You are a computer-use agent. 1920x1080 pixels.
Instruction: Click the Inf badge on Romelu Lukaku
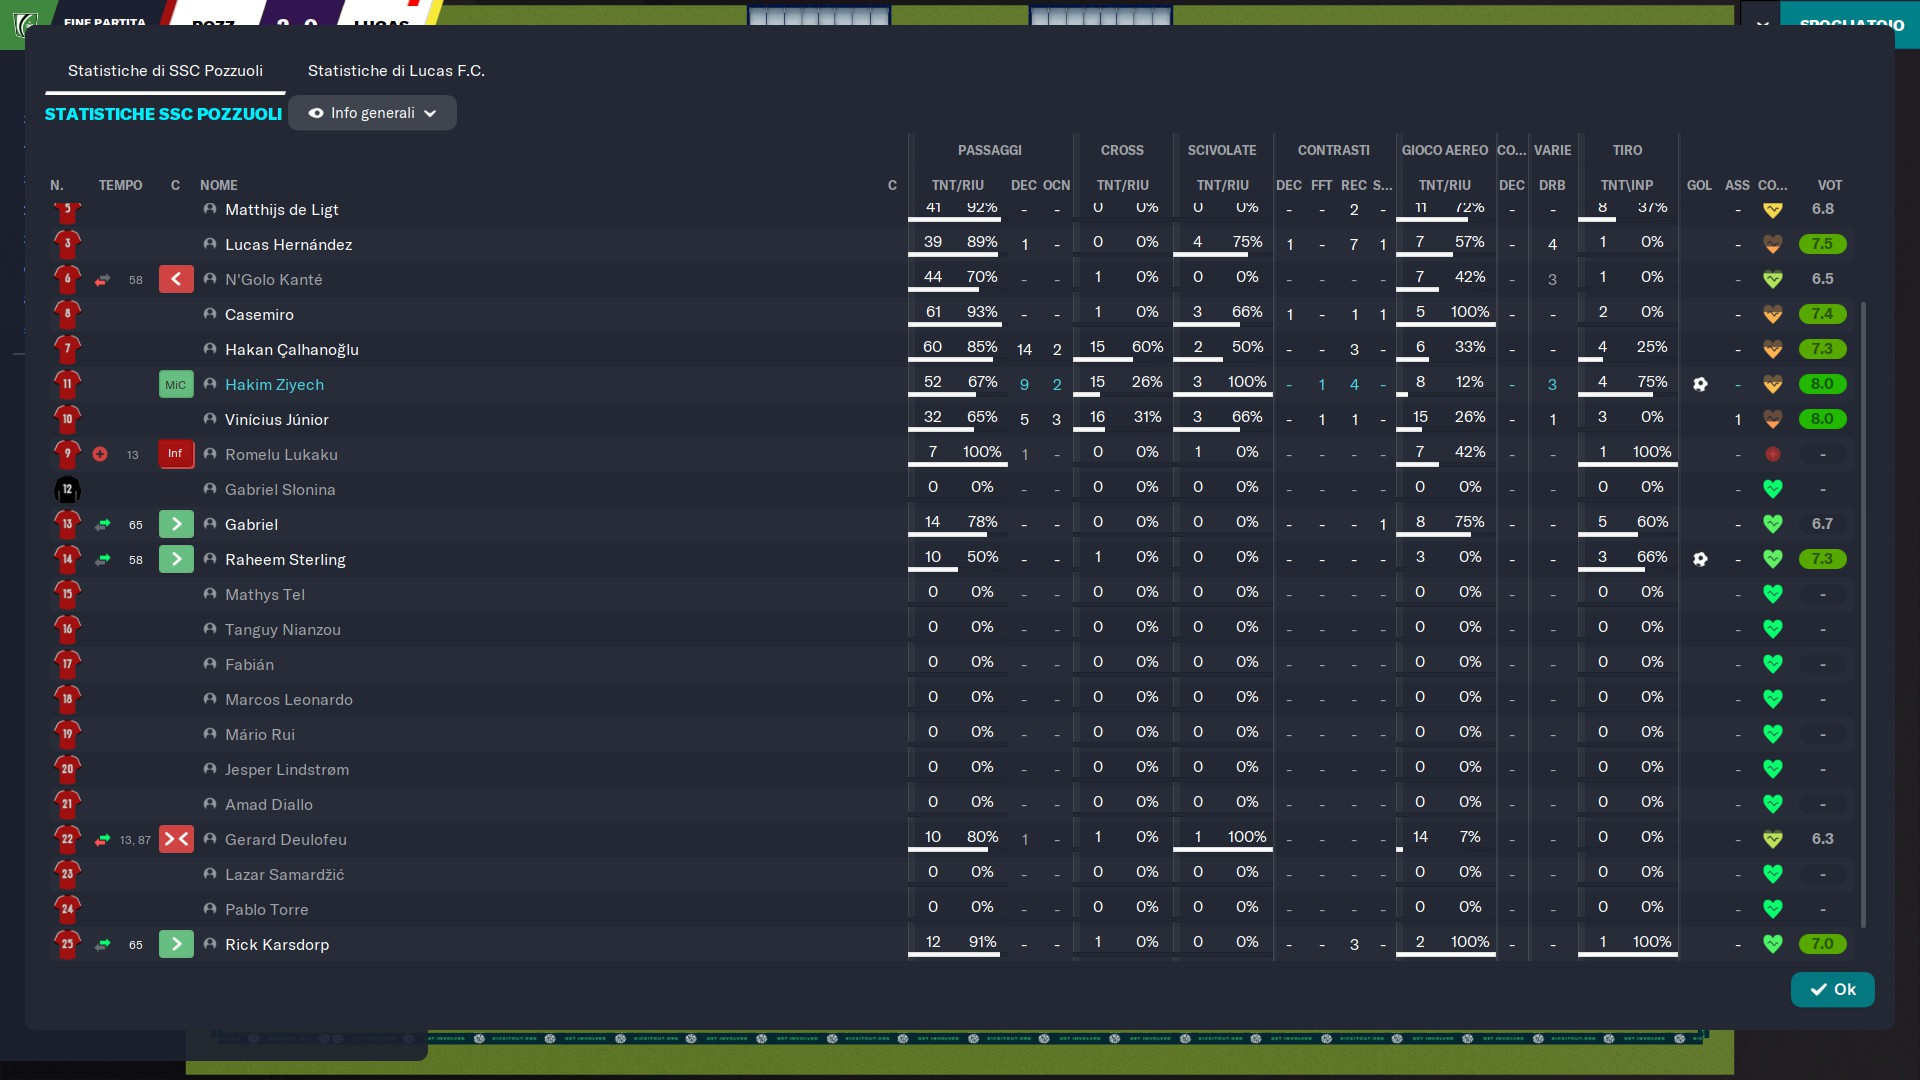click(176, 454)
